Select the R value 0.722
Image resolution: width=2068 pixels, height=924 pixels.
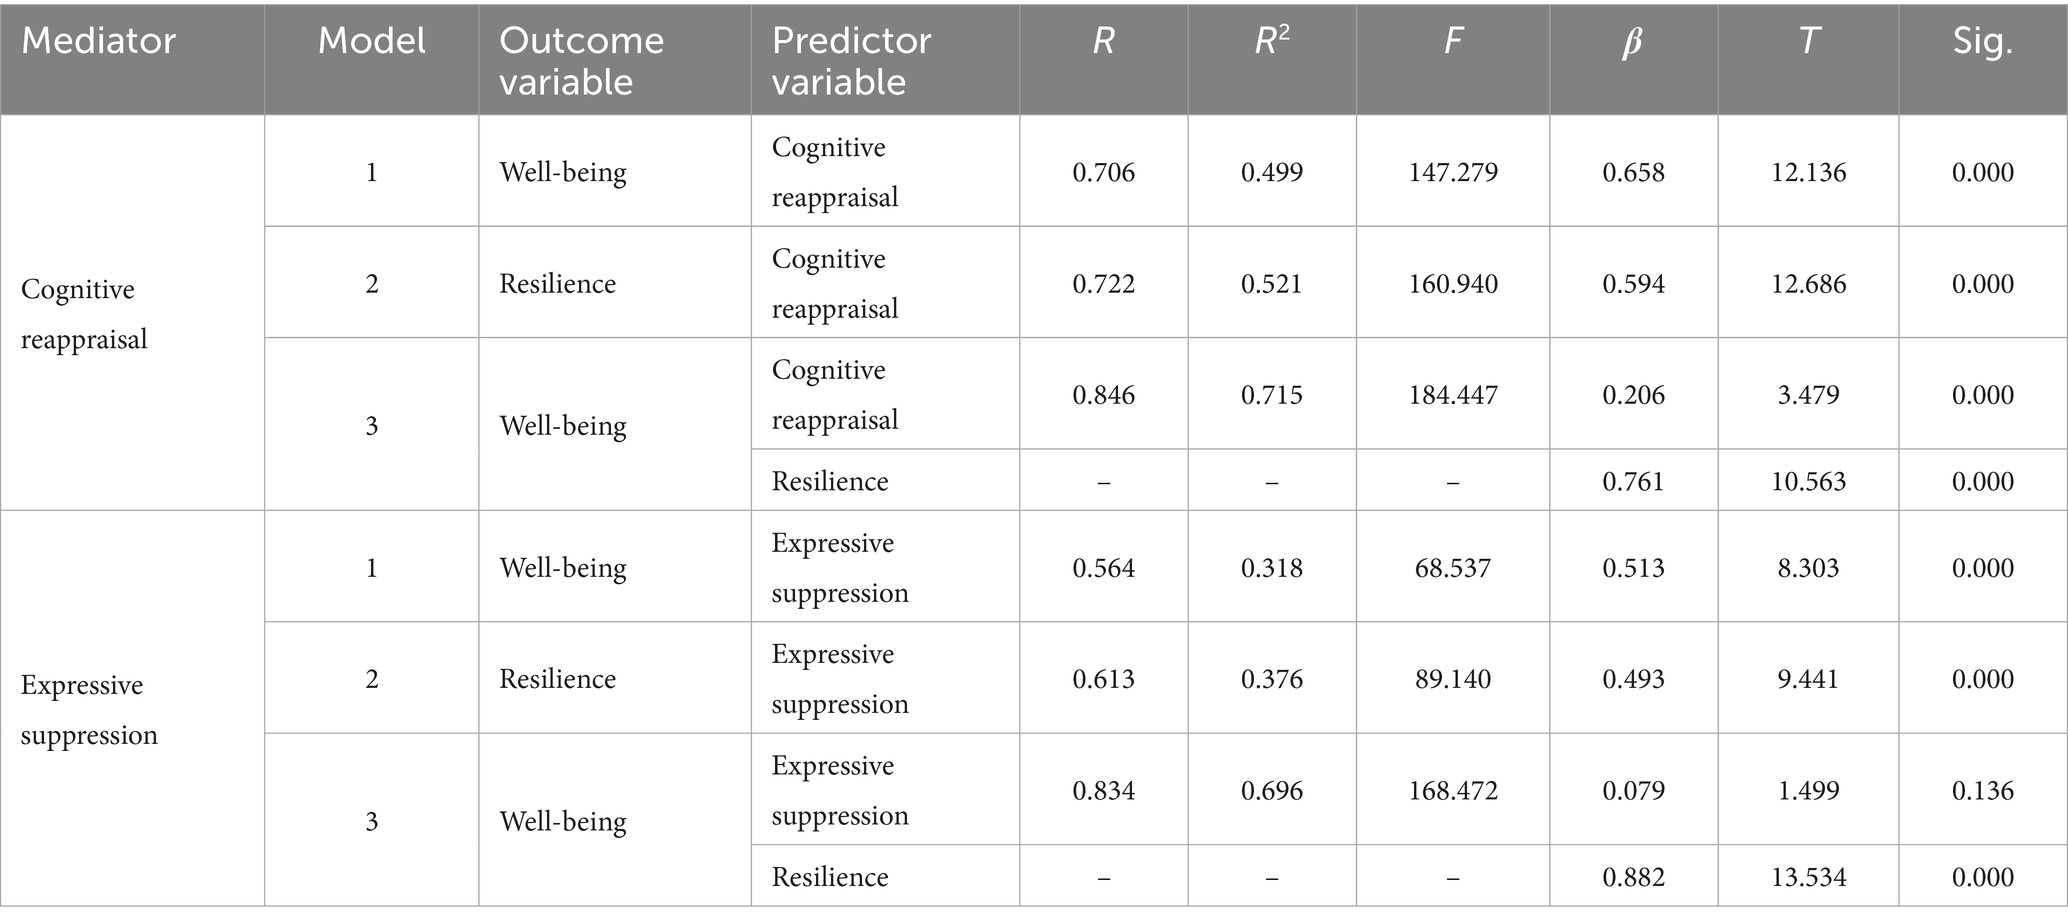click(x=1103, y=284)
